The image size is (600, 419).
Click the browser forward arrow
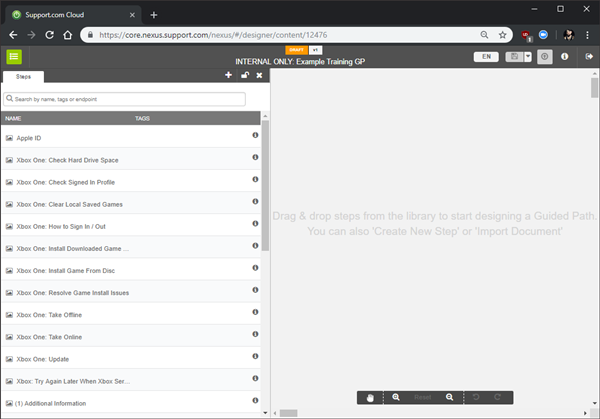31,35
